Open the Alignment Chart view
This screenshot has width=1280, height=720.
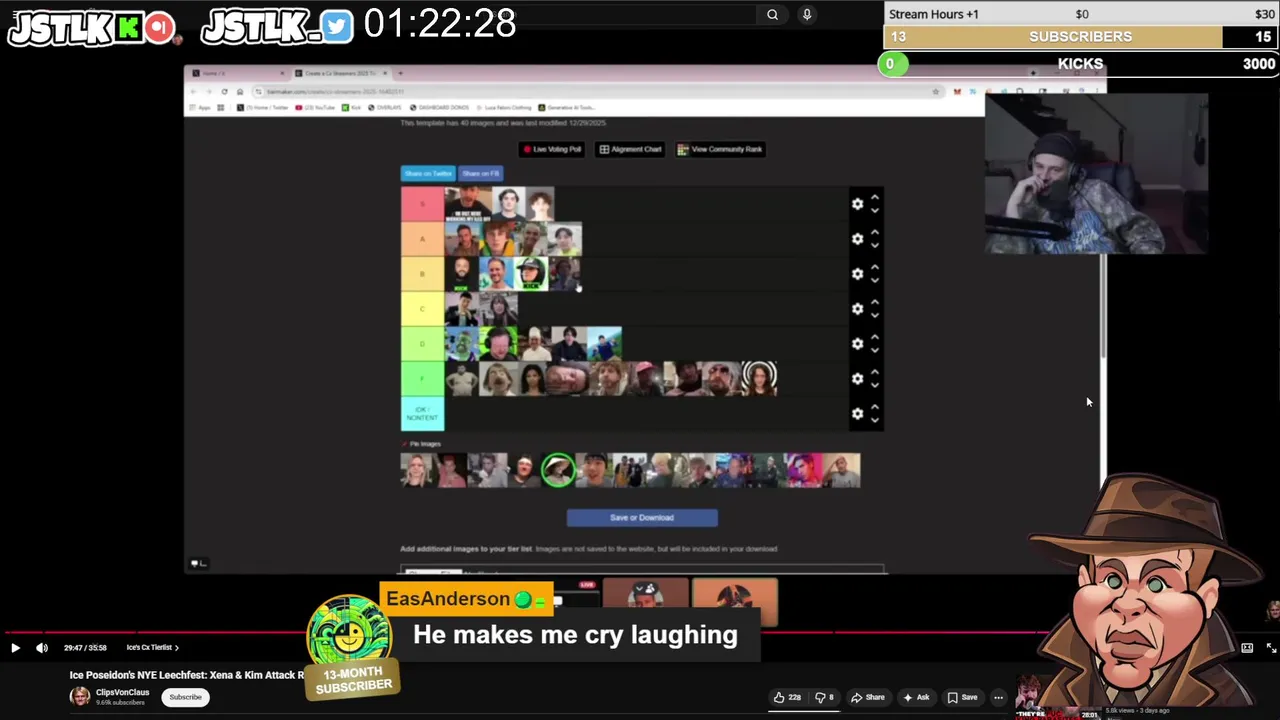click(x=630, y=149)
